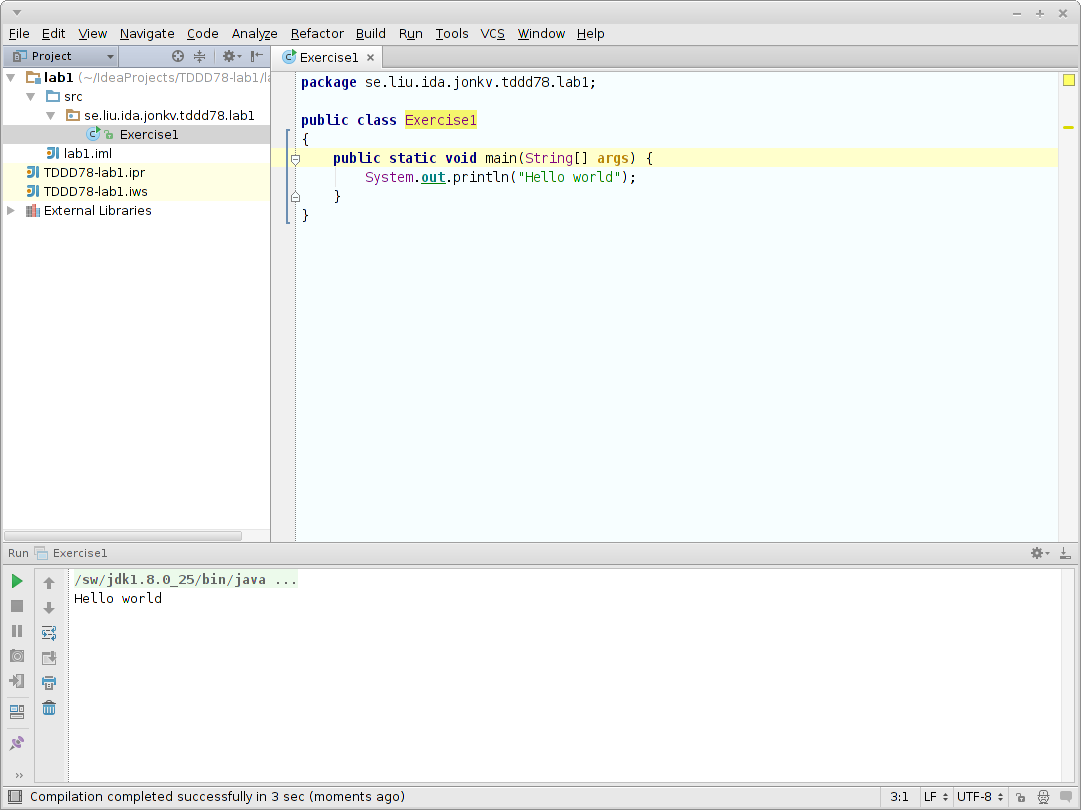This screenshot has width=1081, height=810.
Task: Close the Exercise1 editor tab
Action: pos(370,58)
